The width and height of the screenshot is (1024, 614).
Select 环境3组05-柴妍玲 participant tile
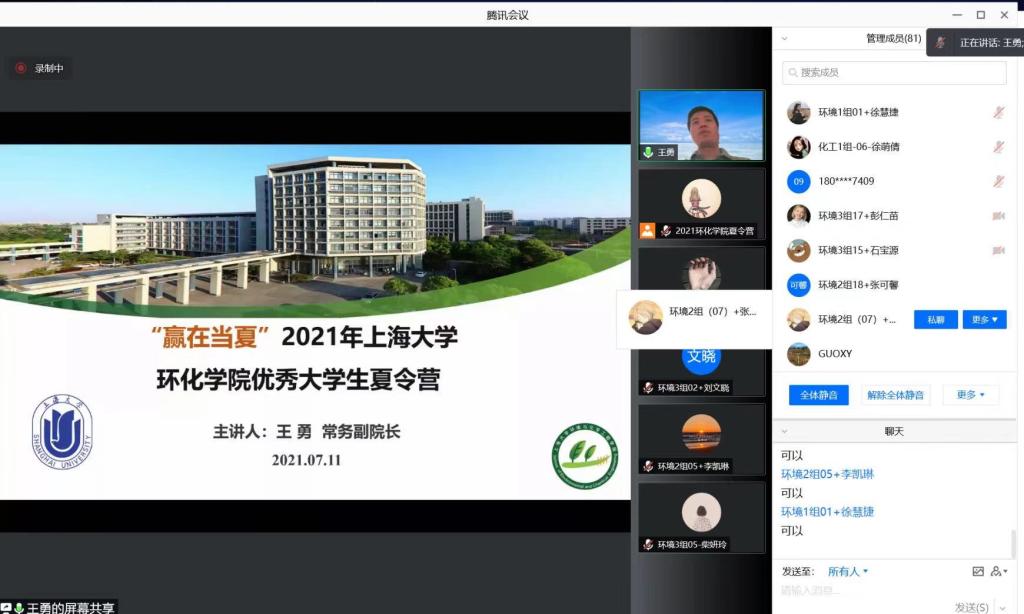(x=701, y=518)
